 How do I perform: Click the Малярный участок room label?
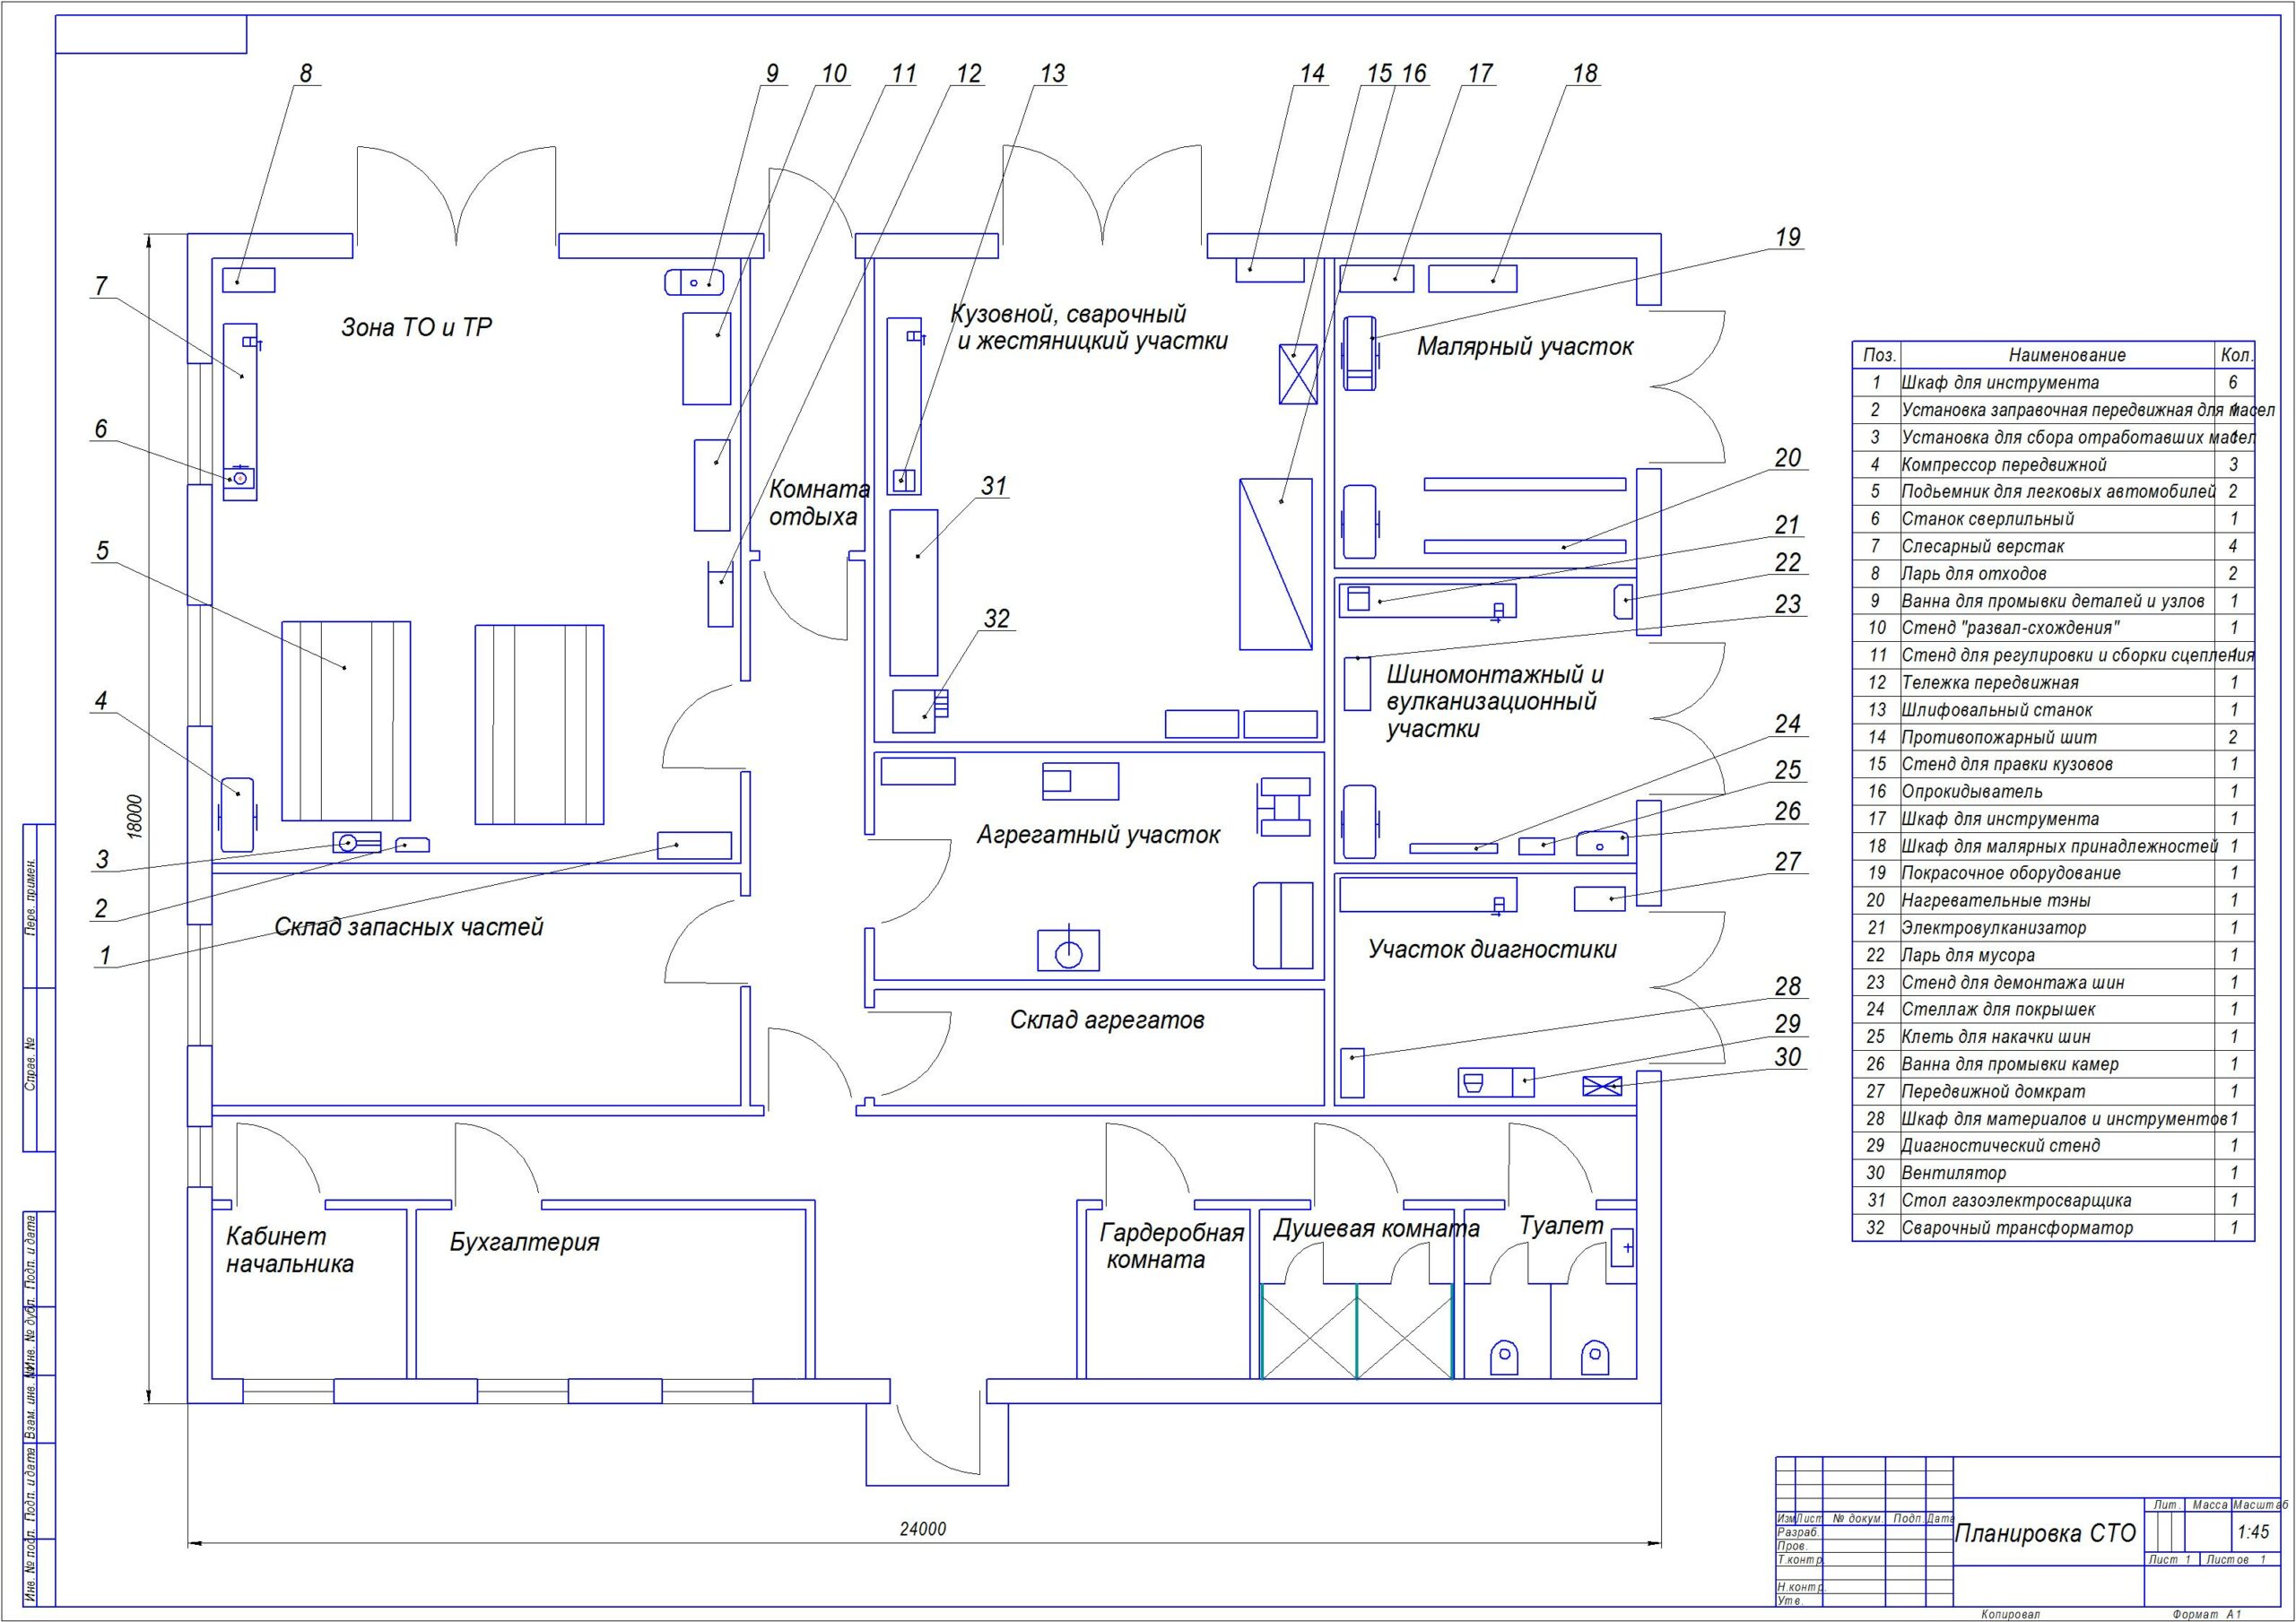coord(1524,347)
